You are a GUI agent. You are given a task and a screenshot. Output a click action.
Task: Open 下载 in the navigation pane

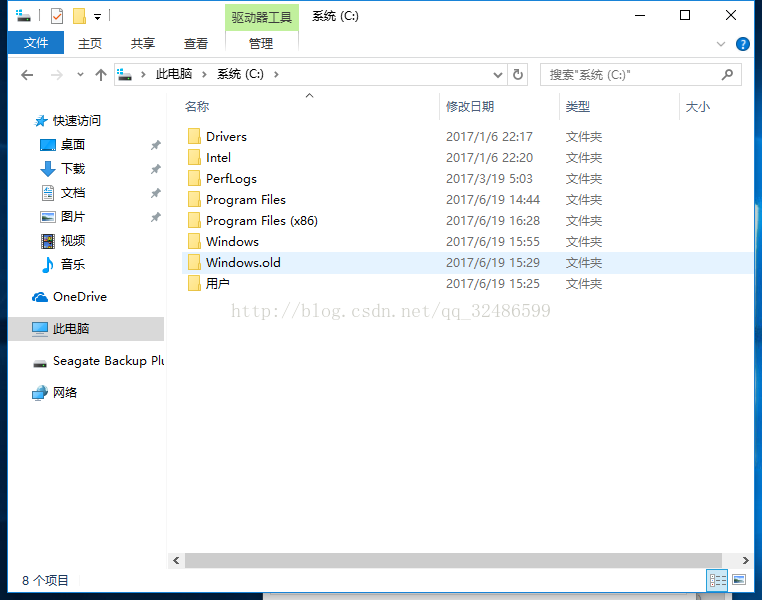tap(72, 169)
